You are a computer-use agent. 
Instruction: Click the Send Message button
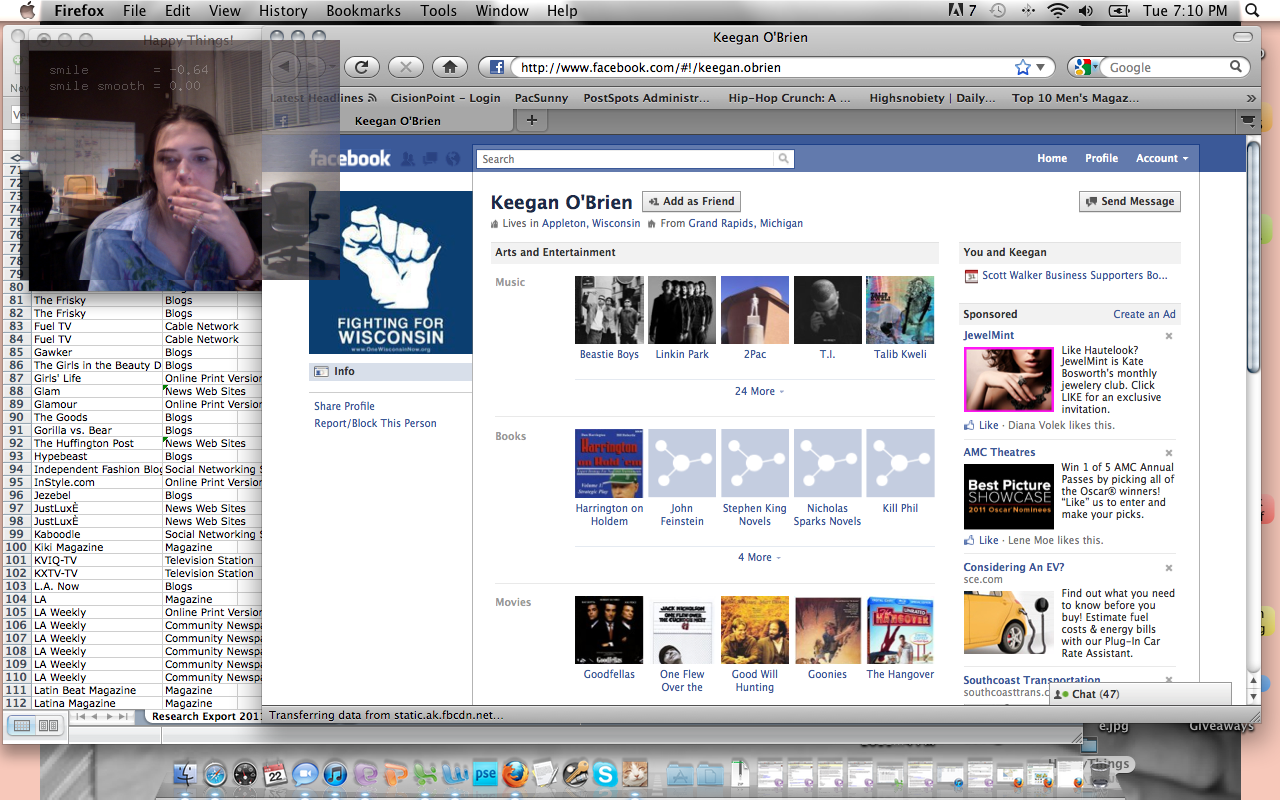coord(1129,201)
